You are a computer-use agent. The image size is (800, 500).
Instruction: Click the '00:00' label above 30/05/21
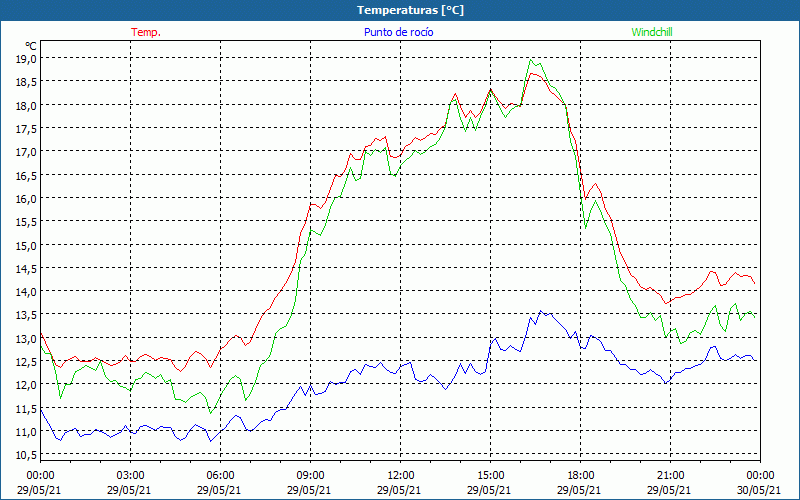(761, 475)
